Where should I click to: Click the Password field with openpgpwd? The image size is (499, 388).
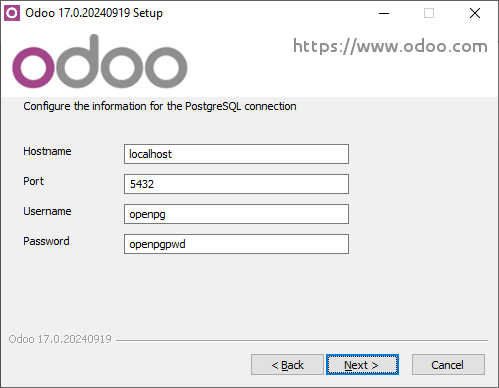[x=236, y=244]
